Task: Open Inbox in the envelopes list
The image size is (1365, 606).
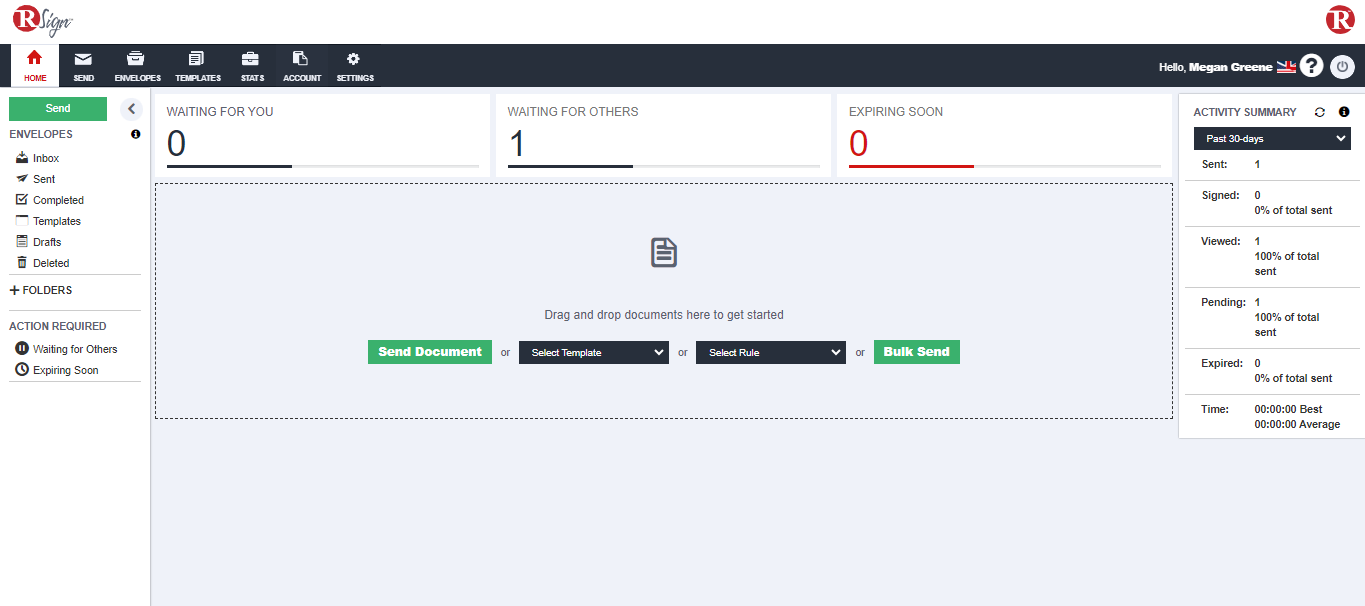Action: (45, 158)
